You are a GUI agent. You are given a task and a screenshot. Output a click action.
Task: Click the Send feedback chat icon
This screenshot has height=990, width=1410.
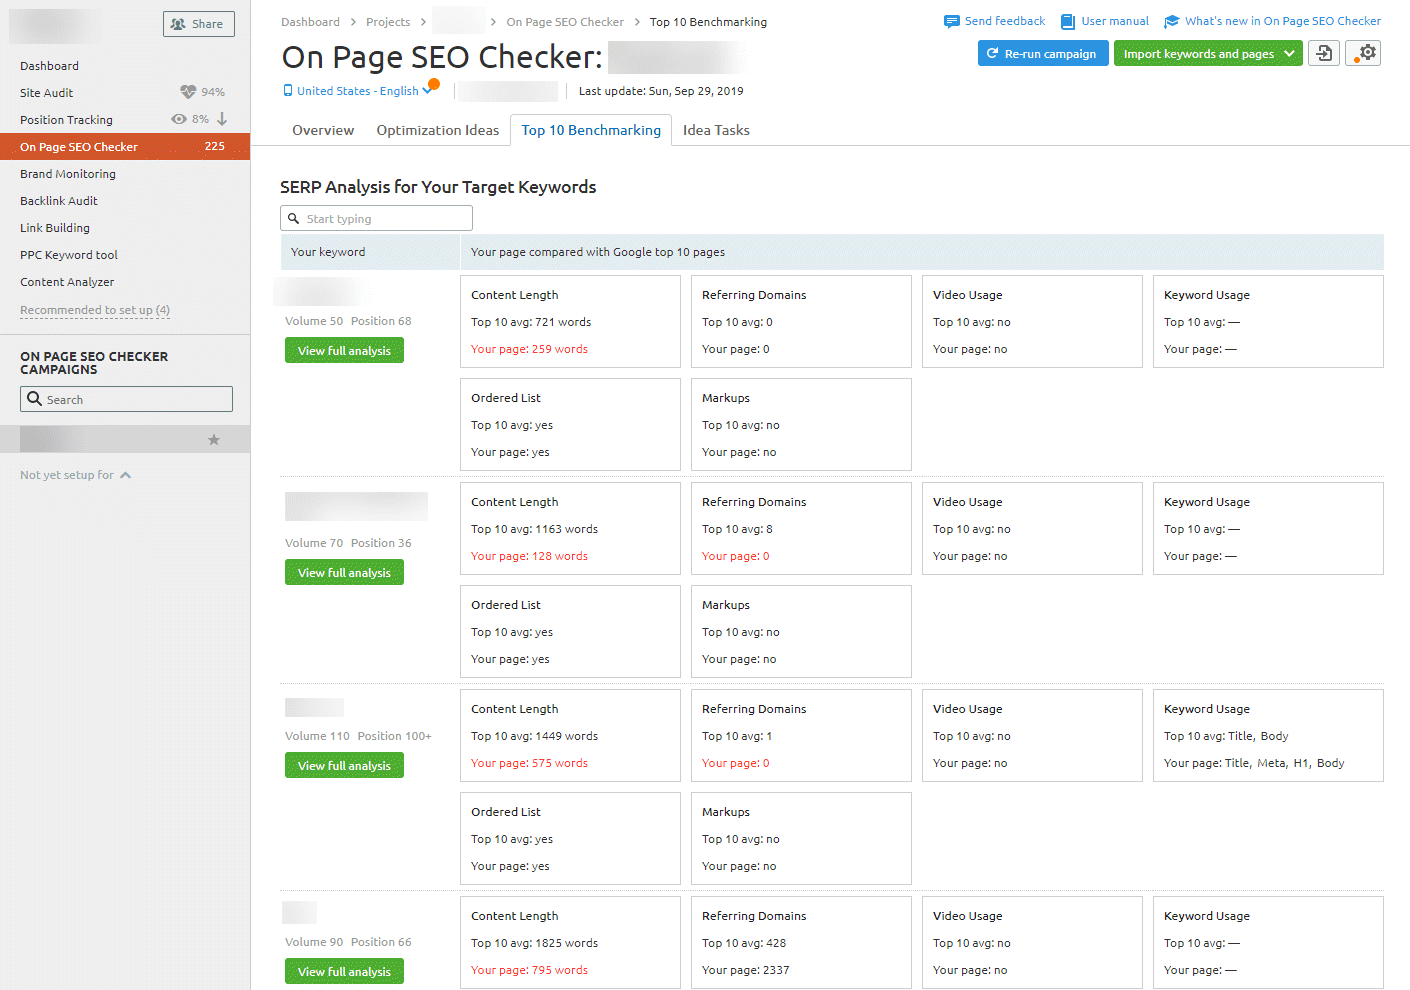tap(949, 20)
